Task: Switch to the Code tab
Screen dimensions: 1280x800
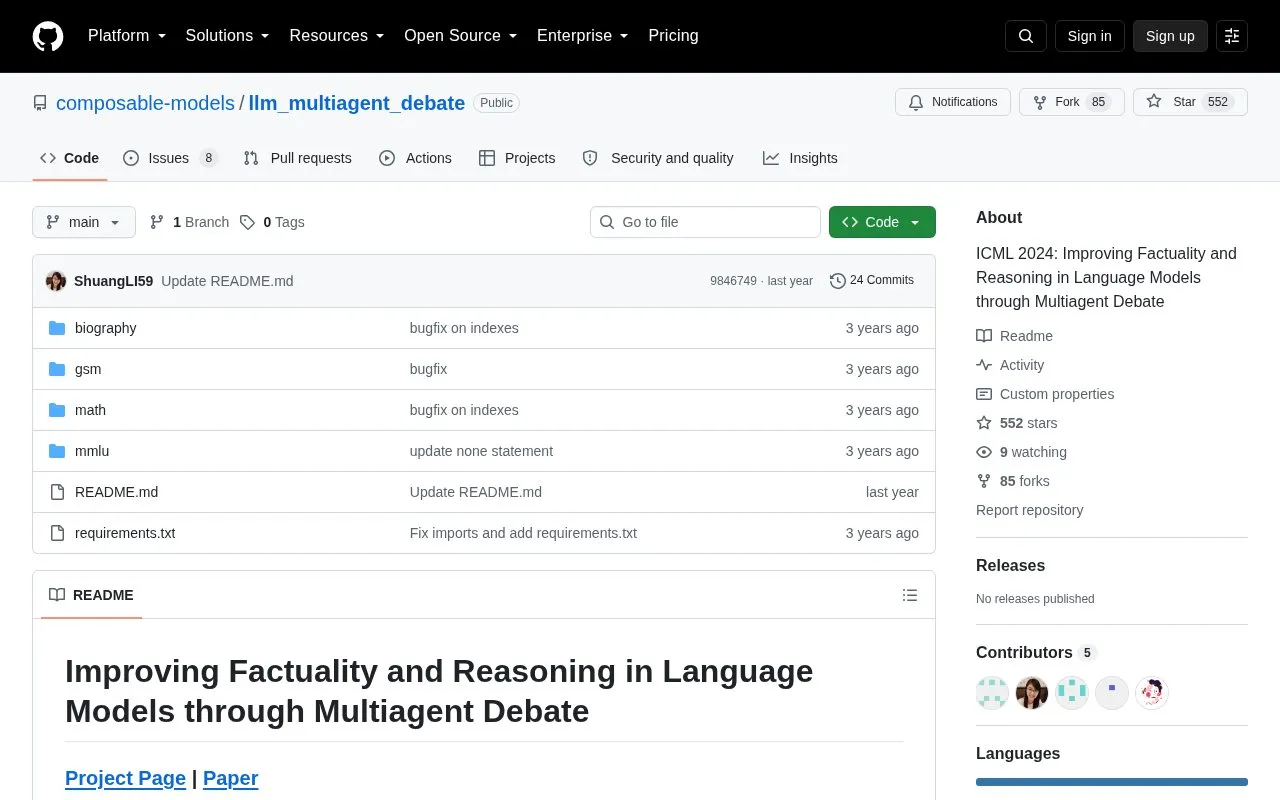Action: [70, 158]
